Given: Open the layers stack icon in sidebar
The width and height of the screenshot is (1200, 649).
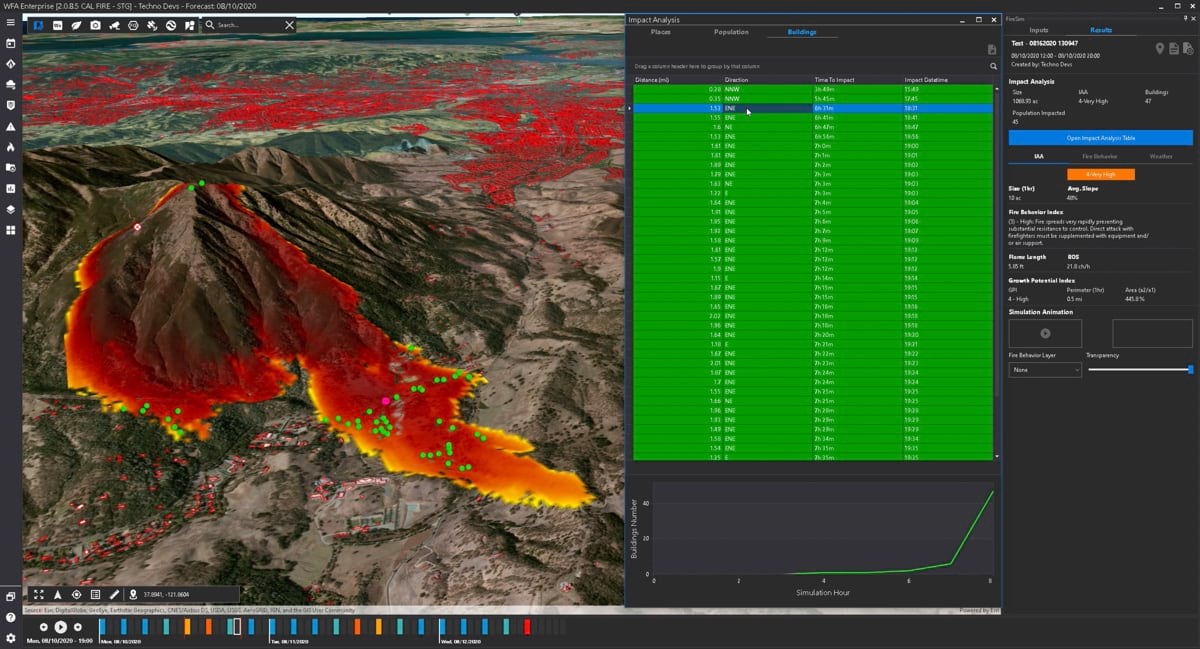Looking at the screenshot, I should tap(10, 209).
